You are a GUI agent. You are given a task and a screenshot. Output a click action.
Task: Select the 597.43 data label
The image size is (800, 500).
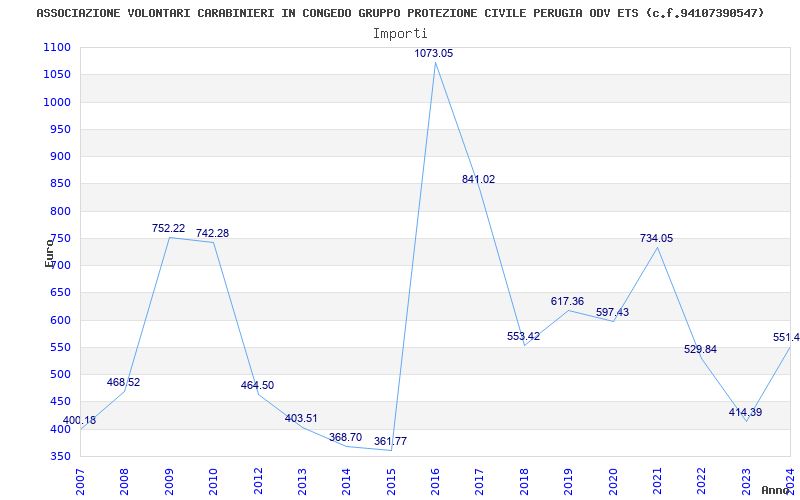tap(612, 312)
